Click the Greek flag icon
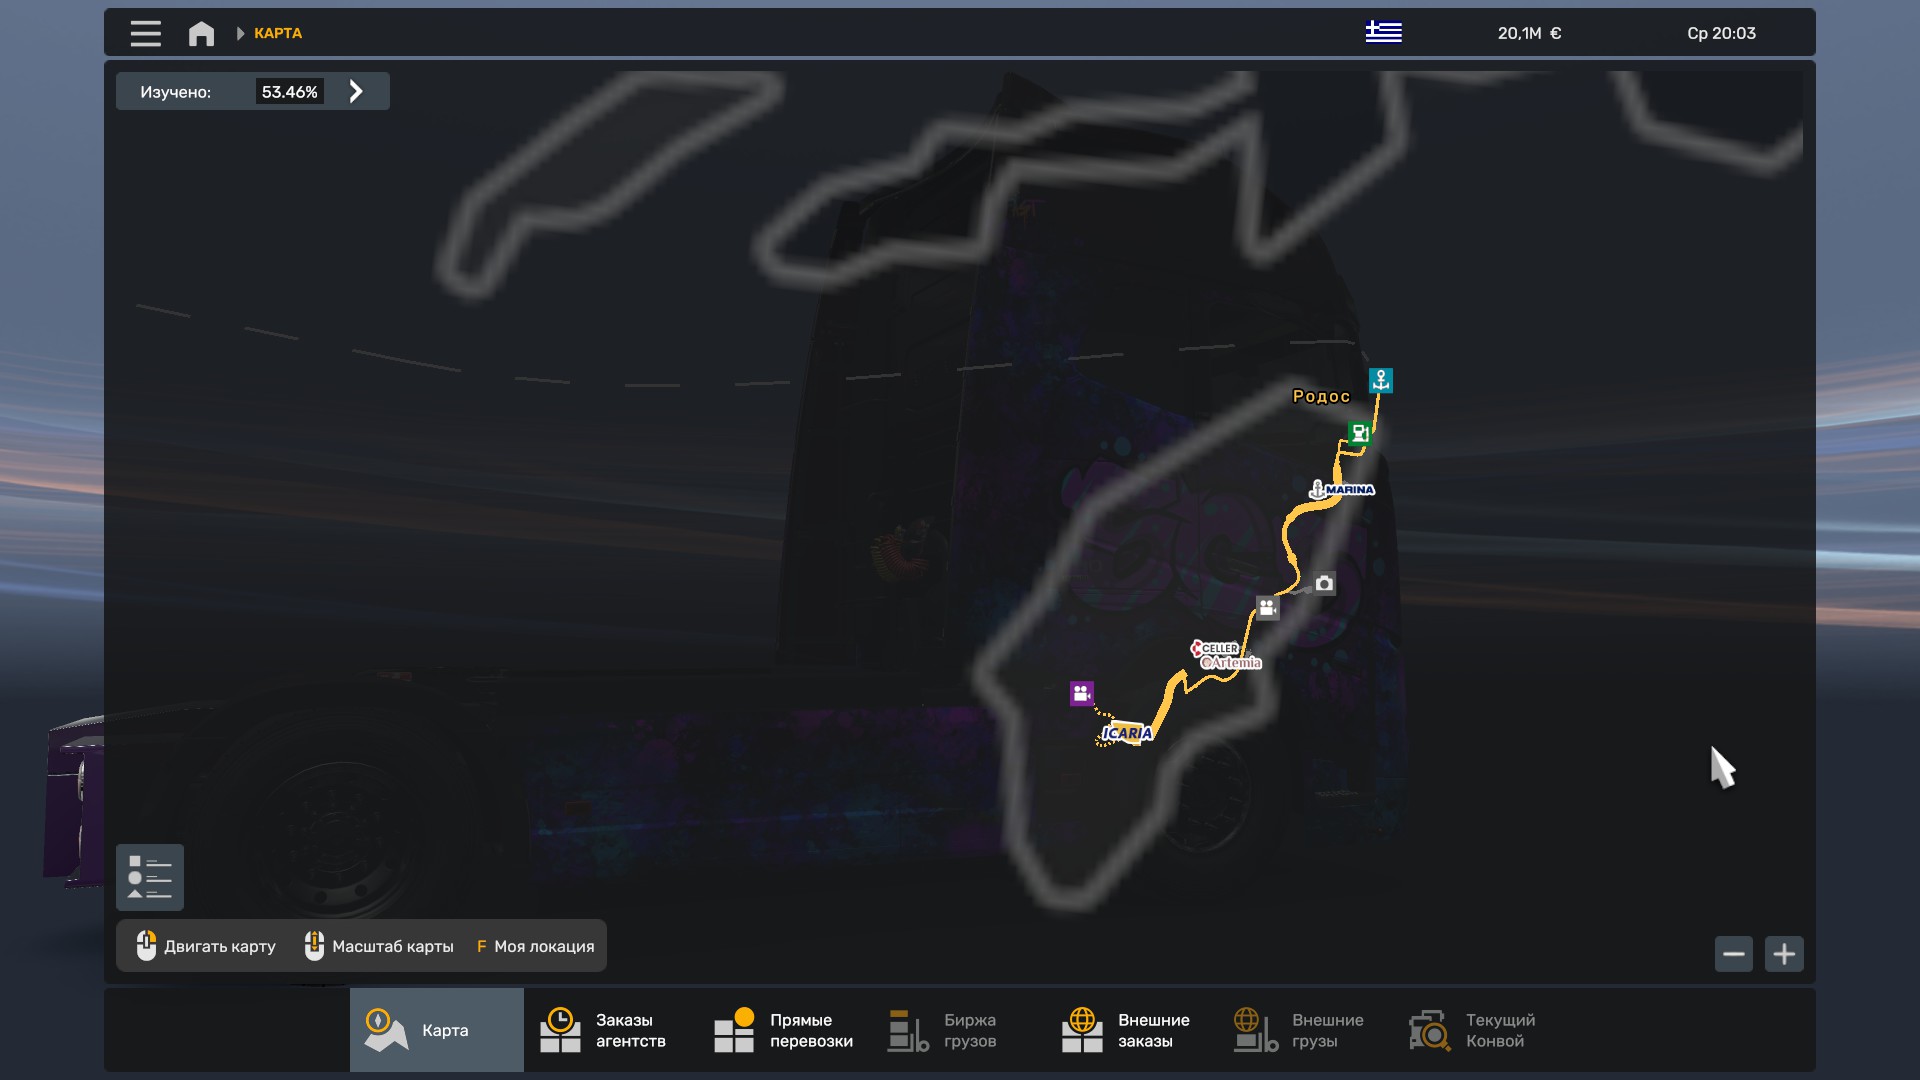This screenshot has width=1920, height=1080. coord(1383,32)
